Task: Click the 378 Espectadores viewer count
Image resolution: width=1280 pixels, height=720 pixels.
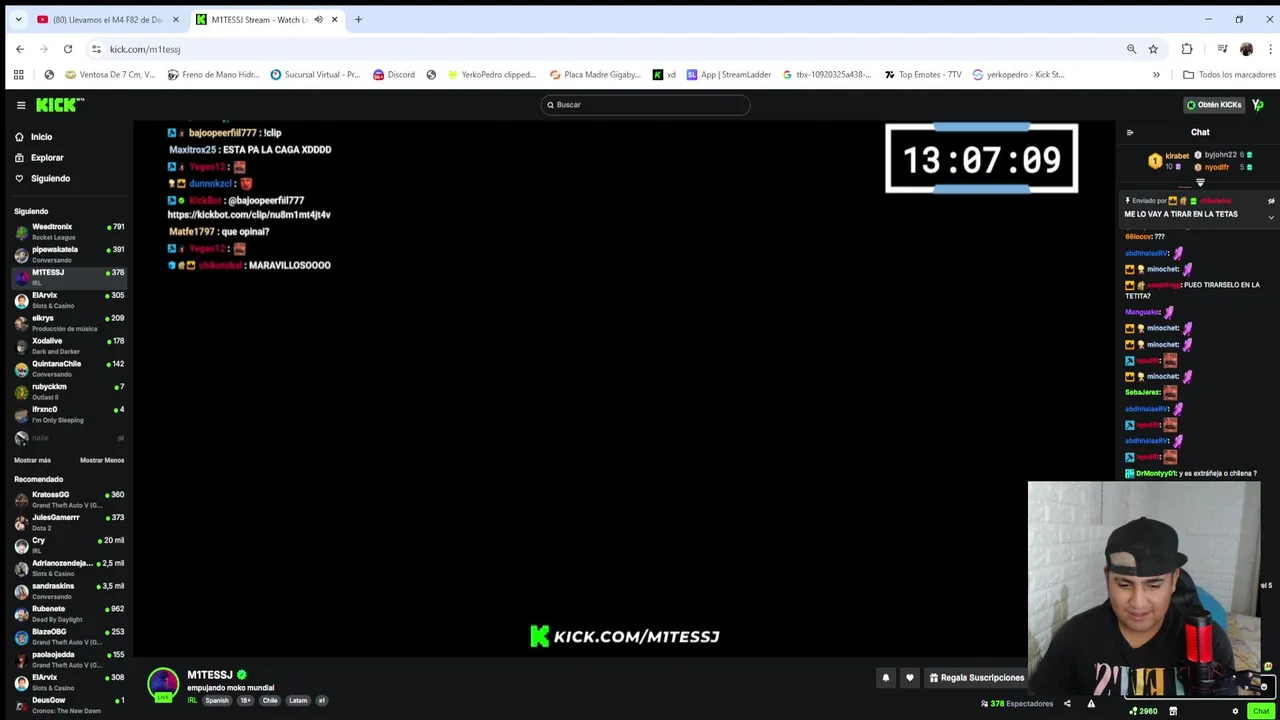Action: pyautogui.click(x=1016, y=704)
